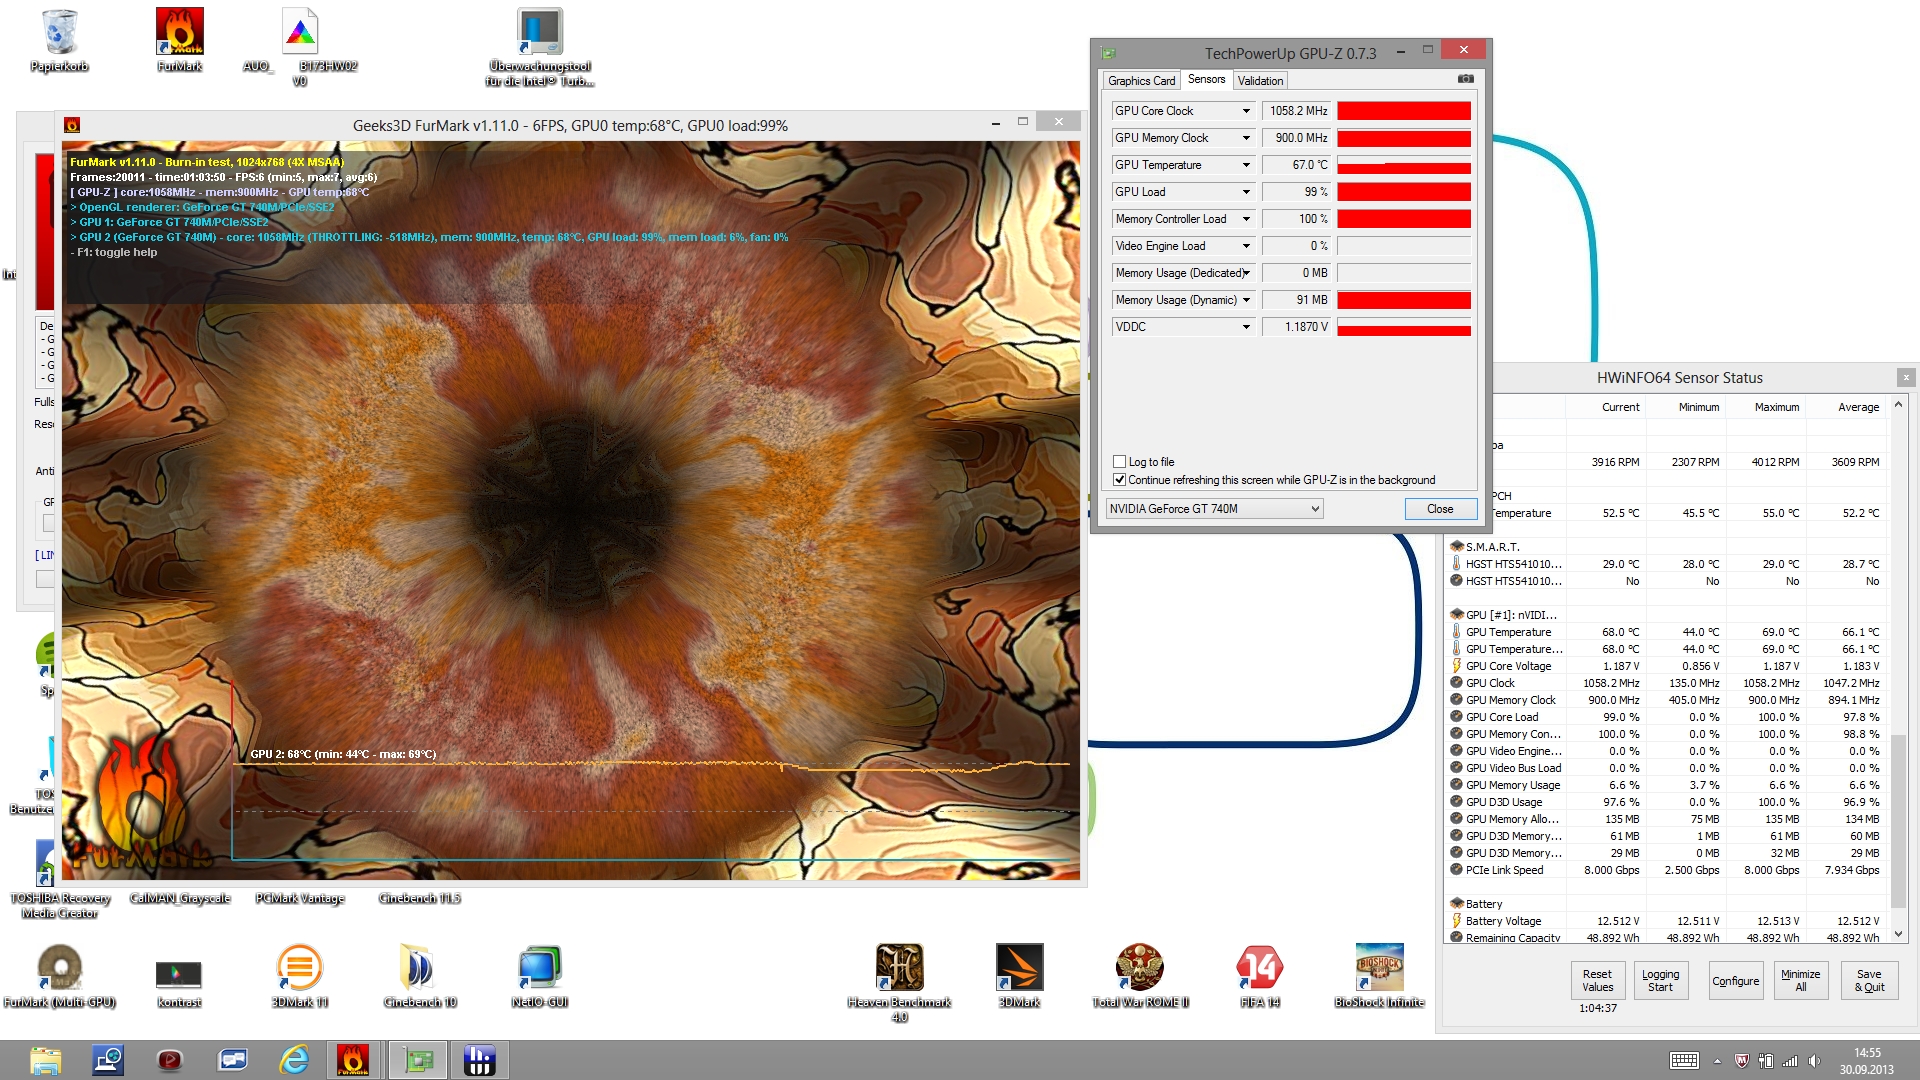Open the GPU Load sensor dropdown
This screenshot has height=1080, width=1920.
click(1246, 192)
